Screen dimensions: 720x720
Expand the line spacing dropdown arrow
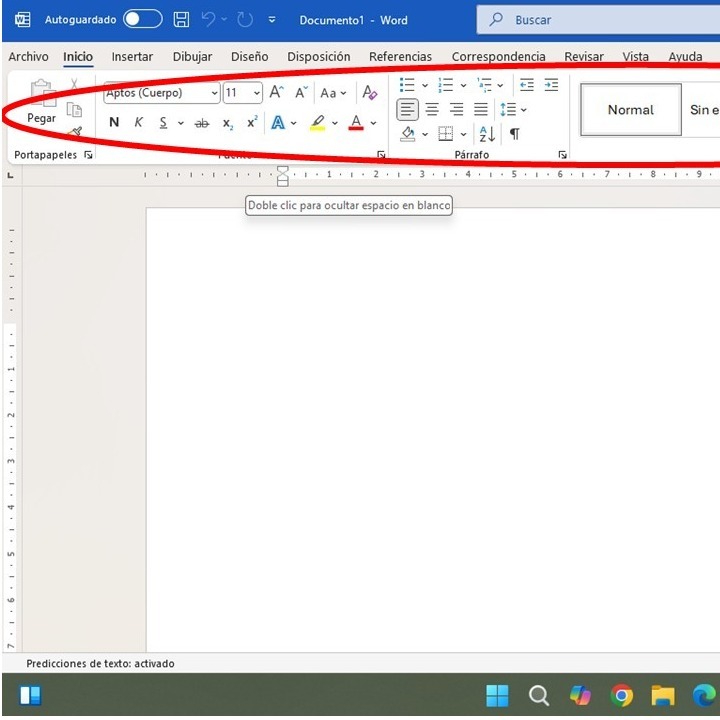pos(524,110)
